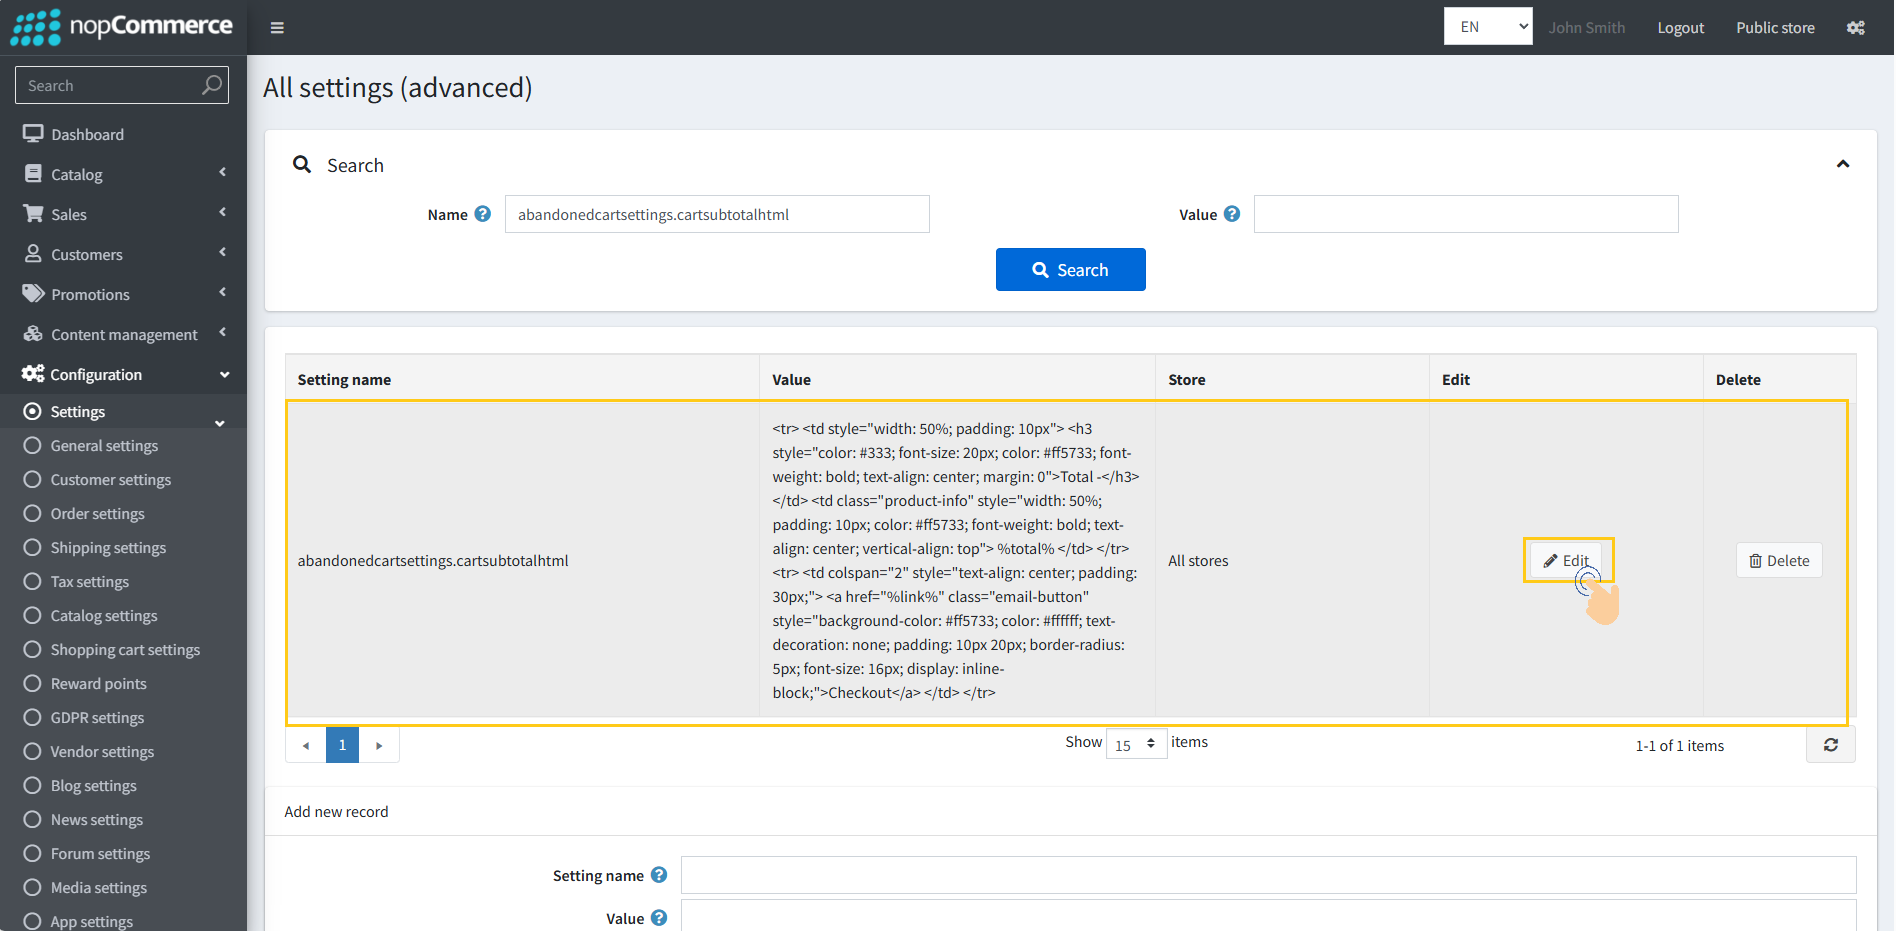Image resolution: width=1896 pixels, height=931 pixels.
Task: Click the refresh icon below the table
Action: pyautogui.click(x=1830, y=745)
